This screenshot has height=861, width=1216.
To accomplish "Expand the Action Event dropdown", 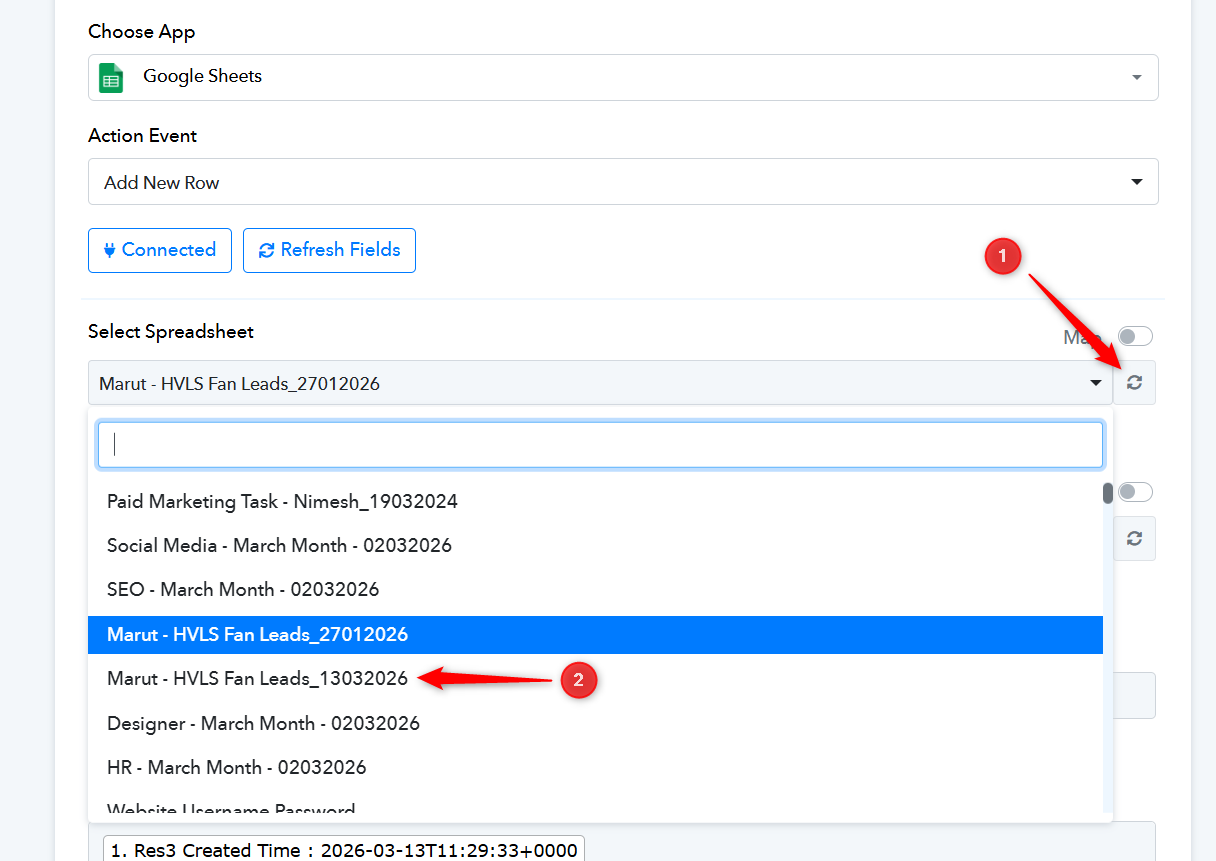I will (x=1136, y=182).
